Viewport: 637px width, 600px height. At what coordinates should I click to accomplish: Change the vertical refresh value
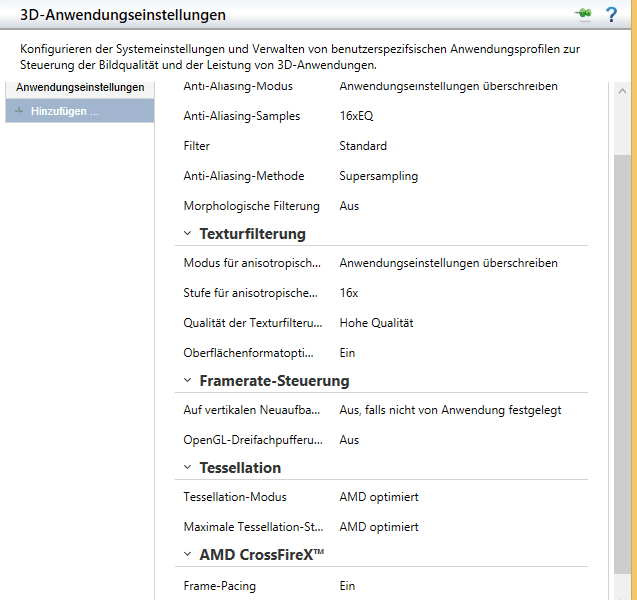coord(450,410)
